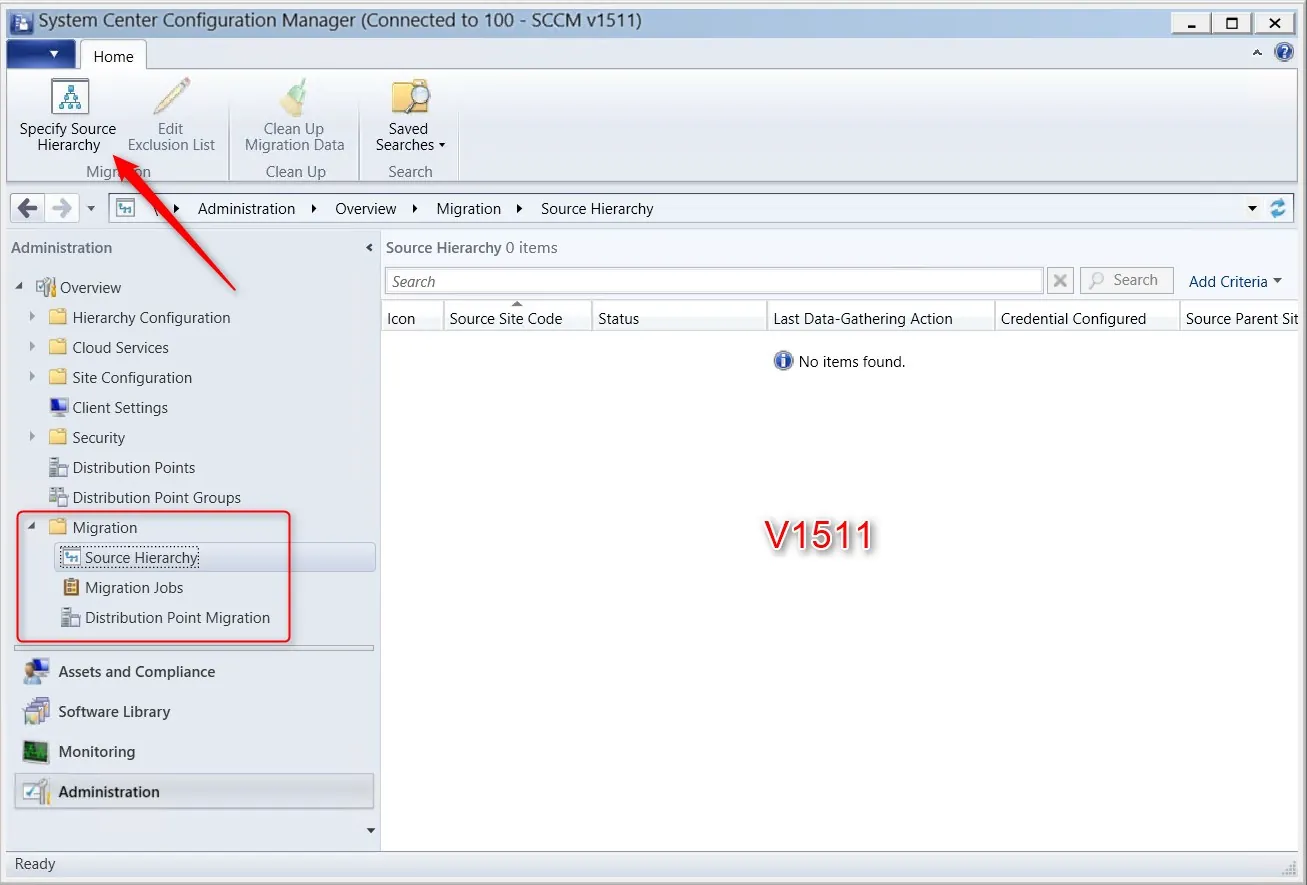Click the Source Parent Site column header

pyautogui.click(x=1240, y=316)
